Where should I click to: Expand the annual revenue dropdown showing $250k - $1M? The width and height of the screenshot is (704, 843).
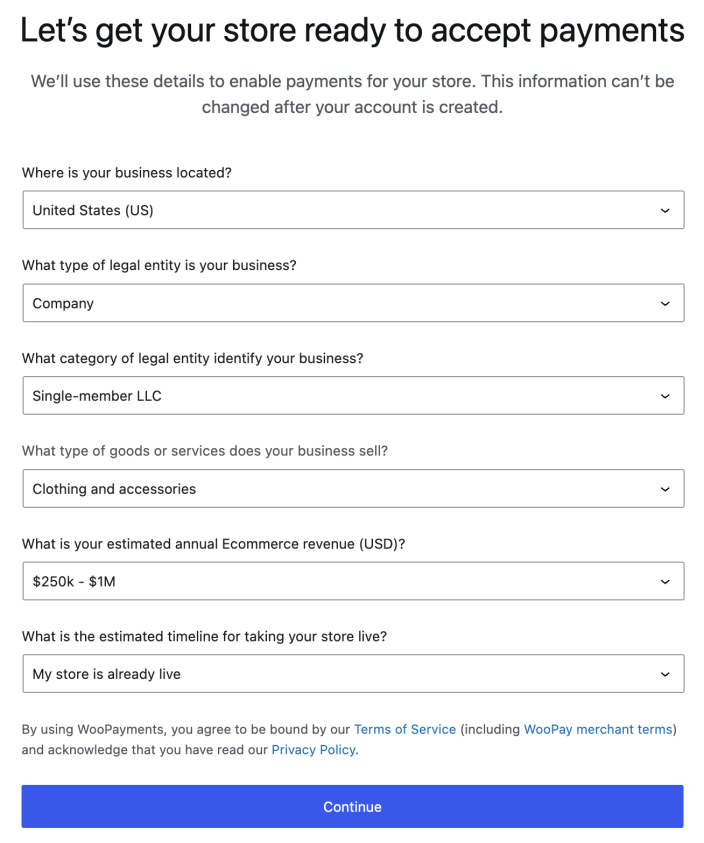coord(340,581)
